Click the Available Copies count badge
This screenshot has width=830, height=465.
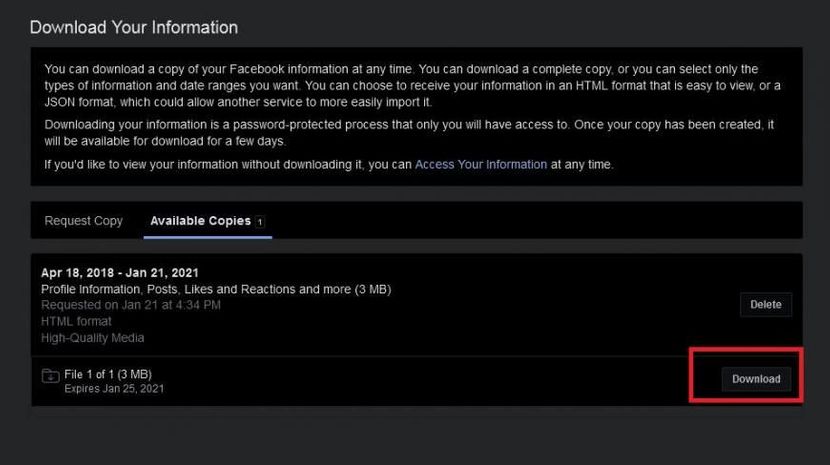tap(260, 222)
